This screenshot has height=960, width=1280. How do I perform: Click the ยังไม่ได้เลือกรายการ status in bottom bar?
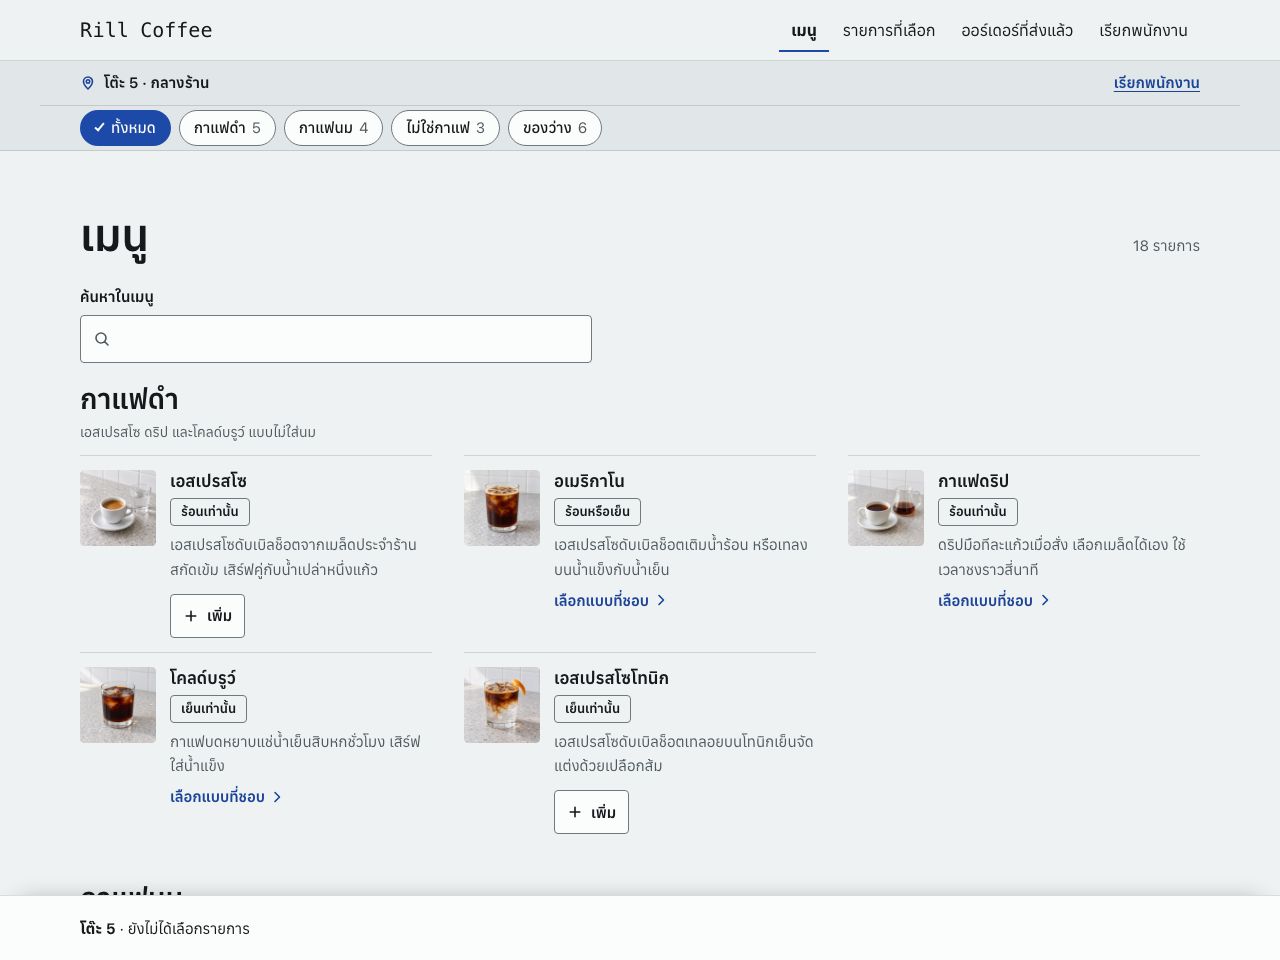(189, 929)
